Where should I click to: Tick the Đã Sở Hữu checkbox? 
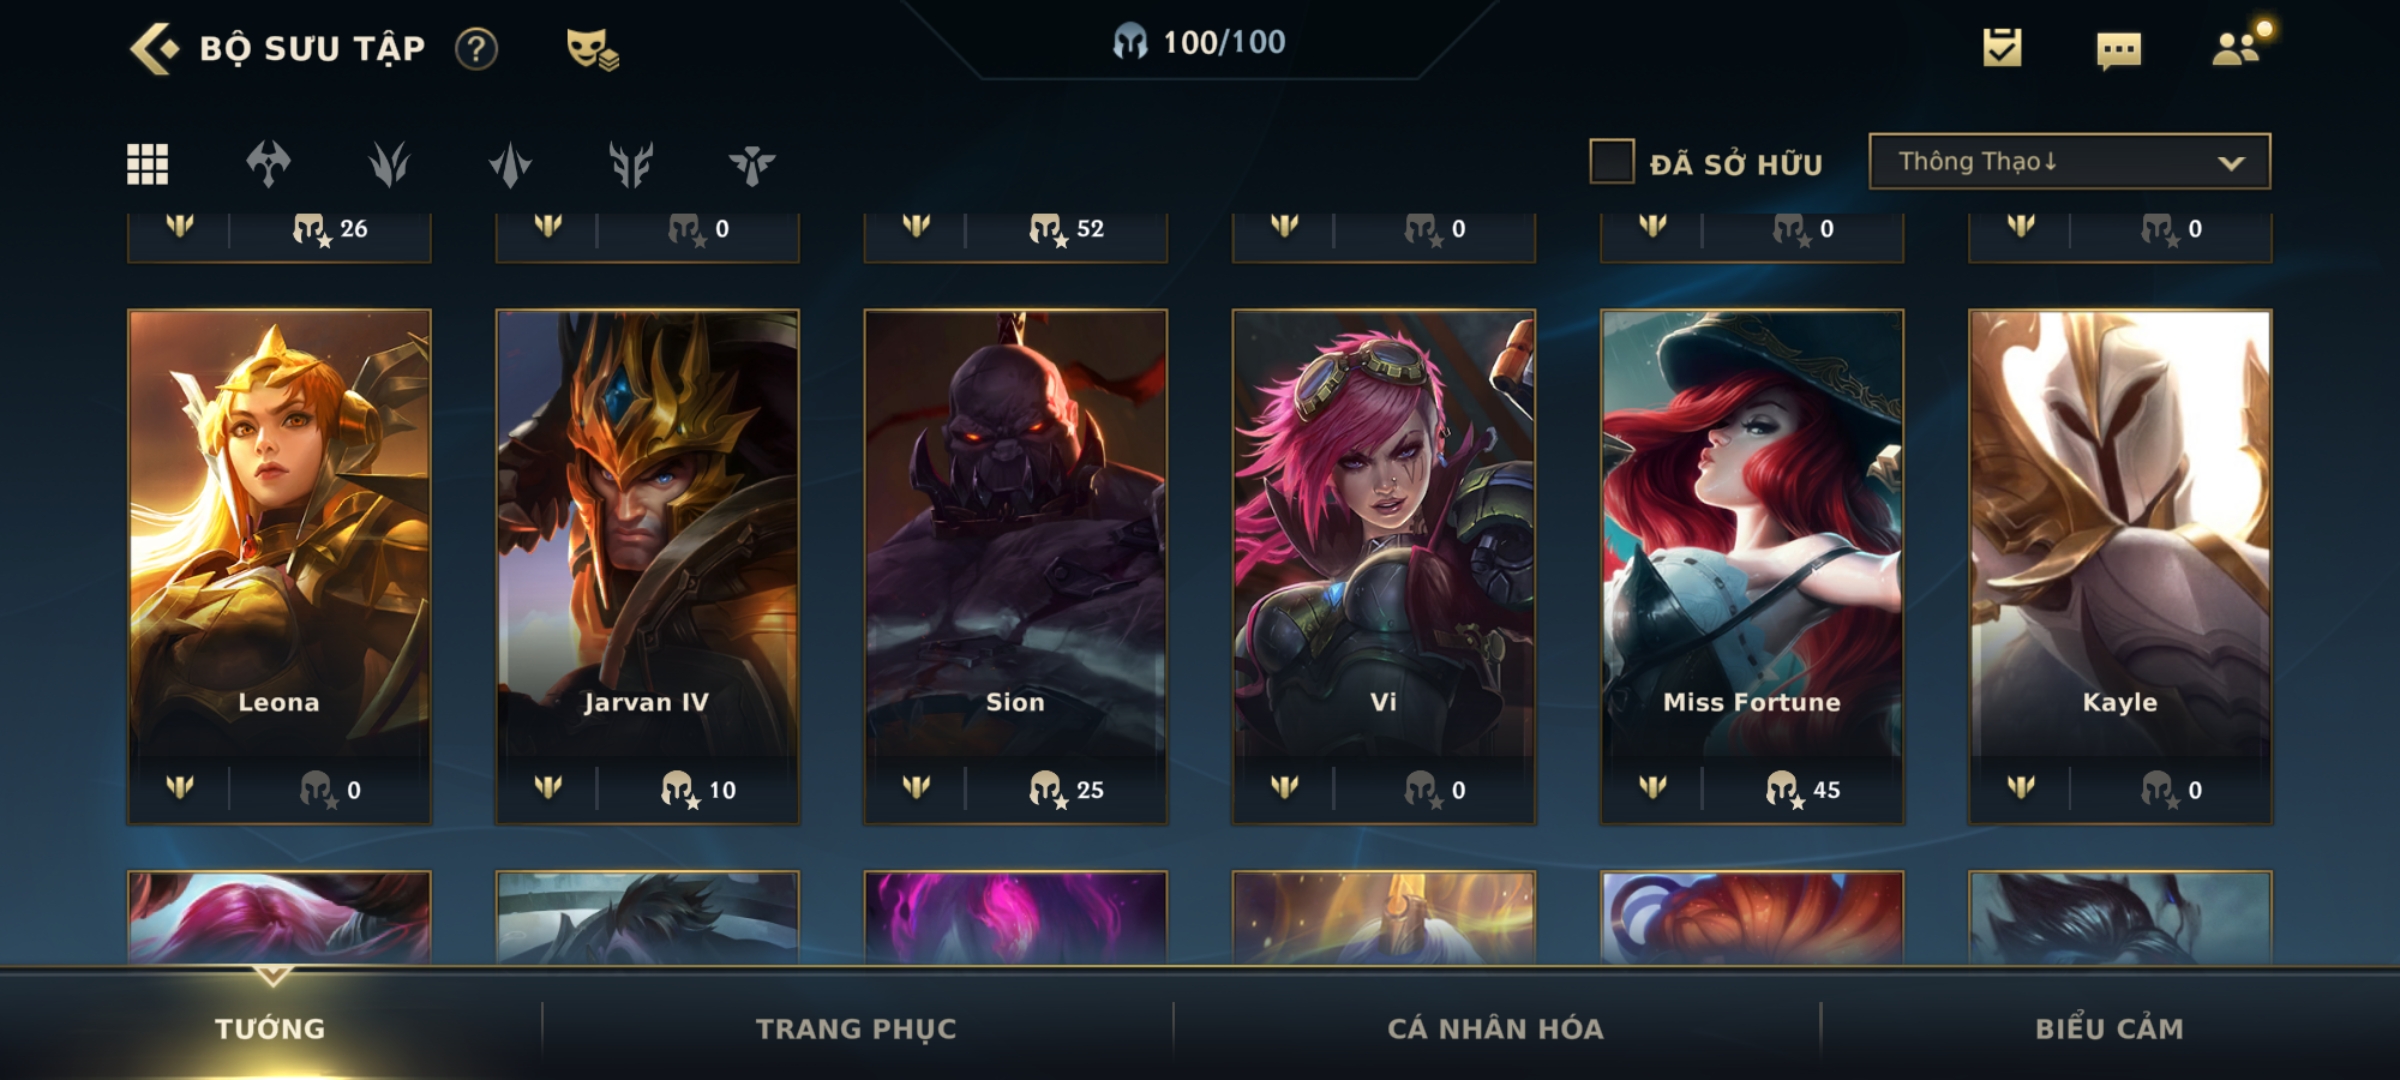point(1612,161)
